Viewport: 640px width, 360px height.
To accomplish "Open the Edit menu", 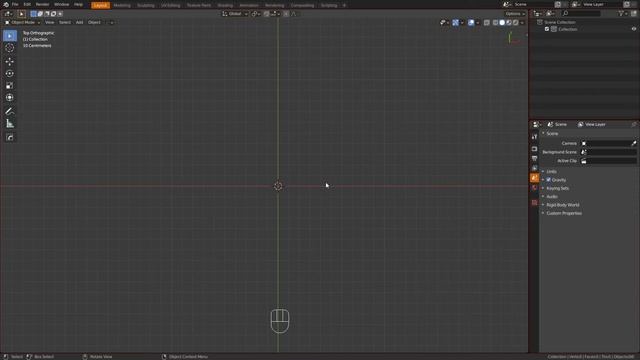I will click(x=27, y=4).
